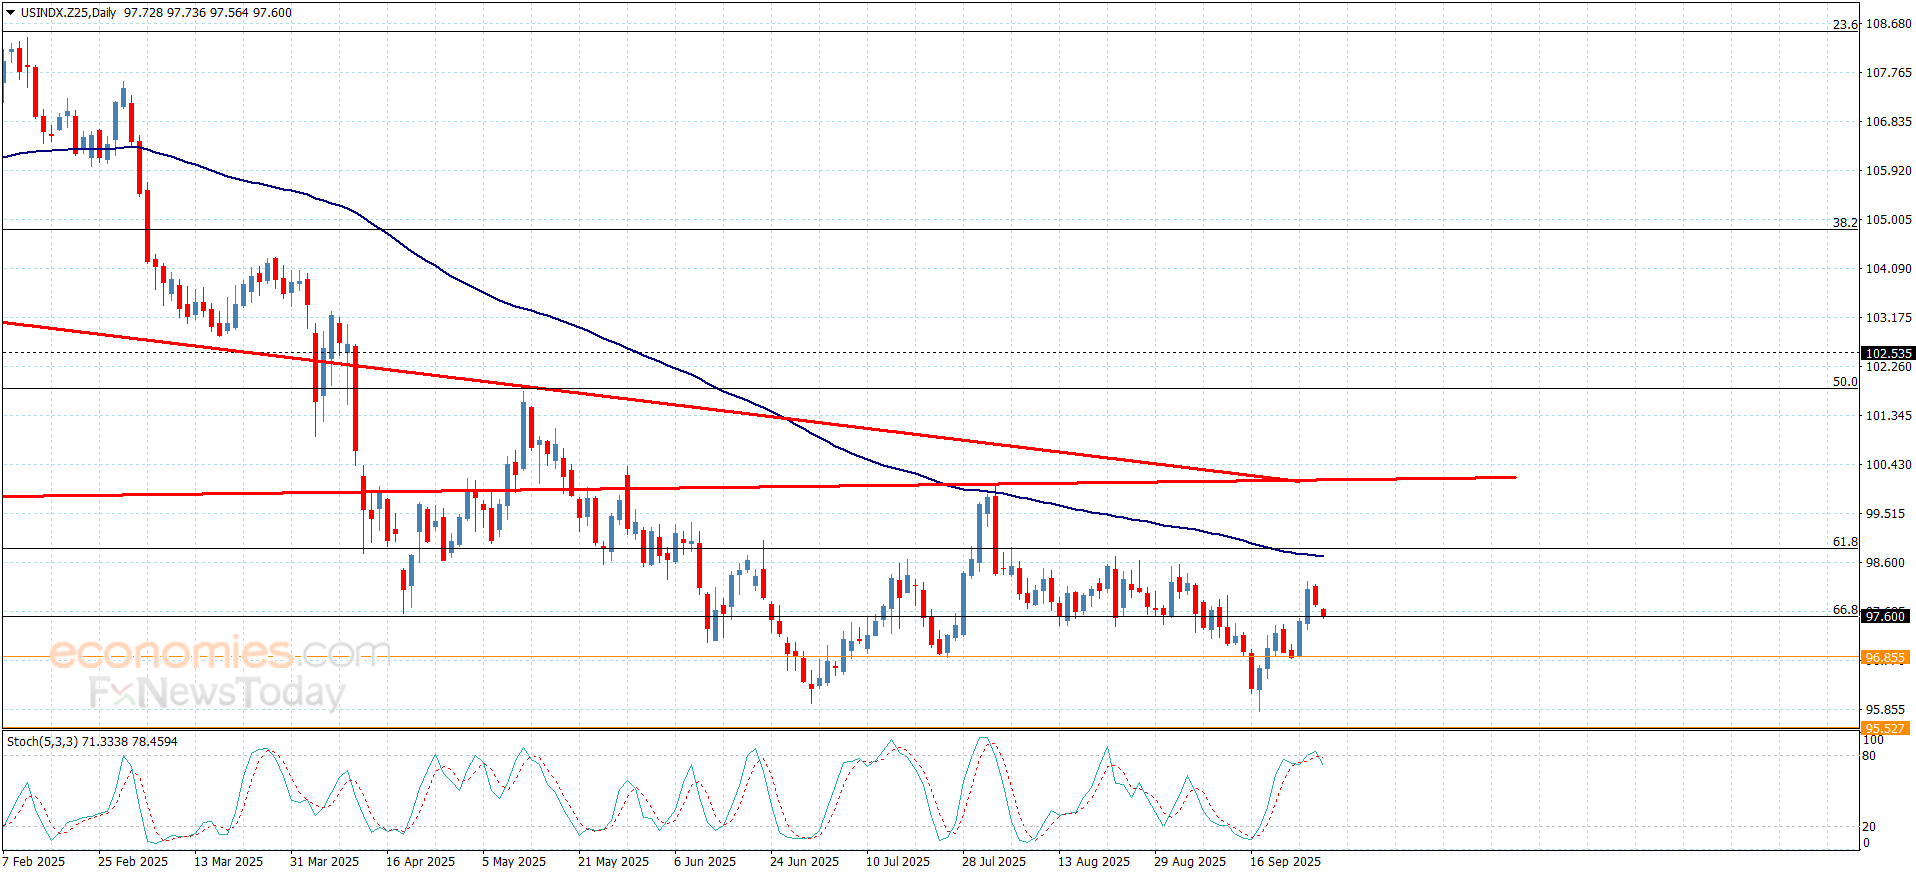Click the 61.8 Fibonacci level label
The height and width of the screenshot is (874, 1916).
tap(1845, 542)
